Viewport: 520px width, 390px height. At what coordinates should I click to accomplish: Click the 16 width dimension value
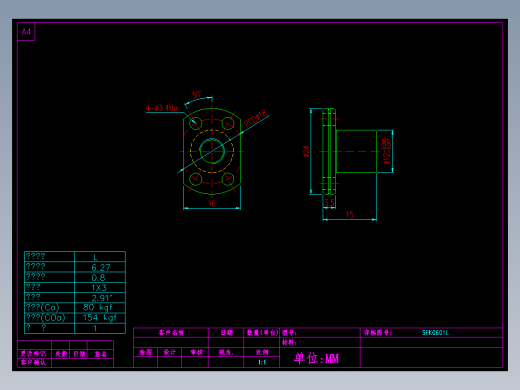pos(212,203)
